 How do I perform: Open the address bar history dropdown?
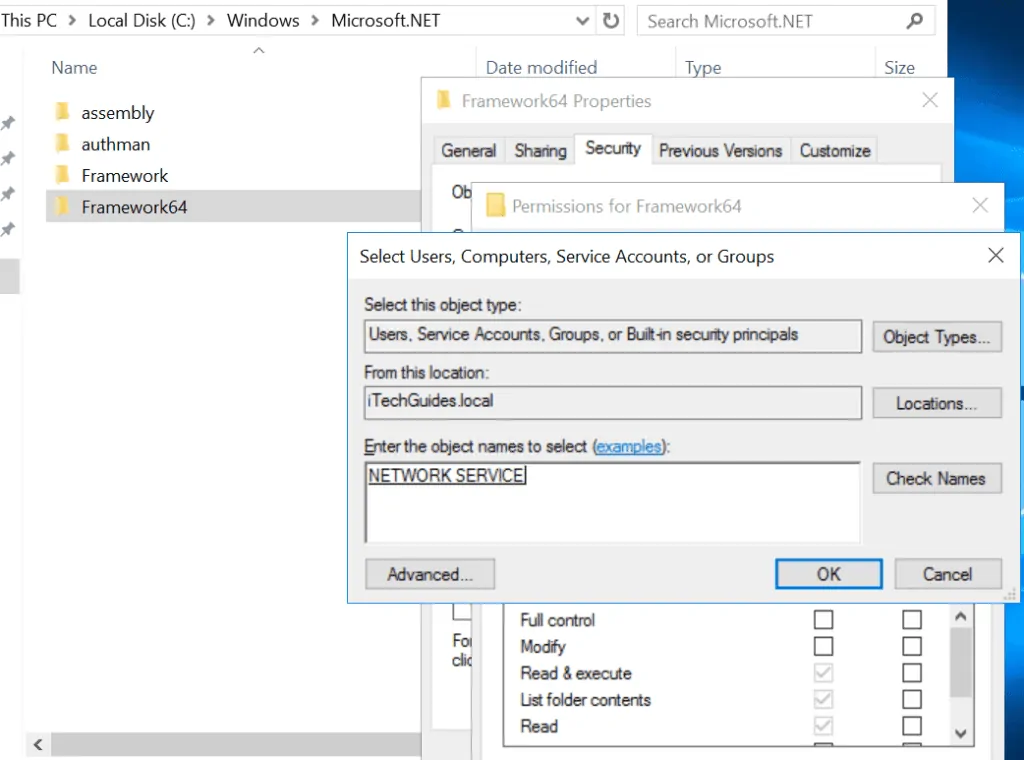[x=581, y=20]
